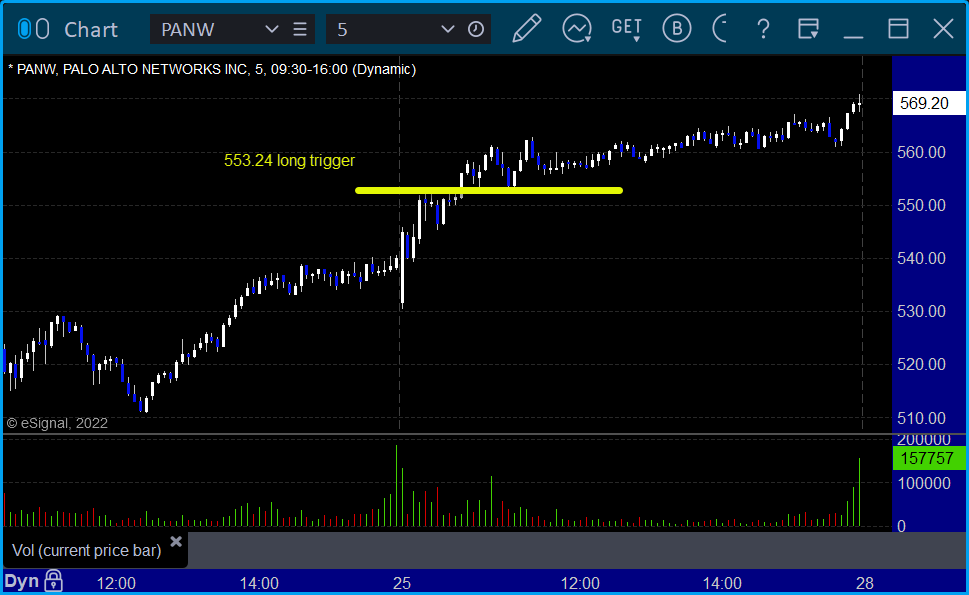Toggle the Dyn lock icon

click(54, 581)
